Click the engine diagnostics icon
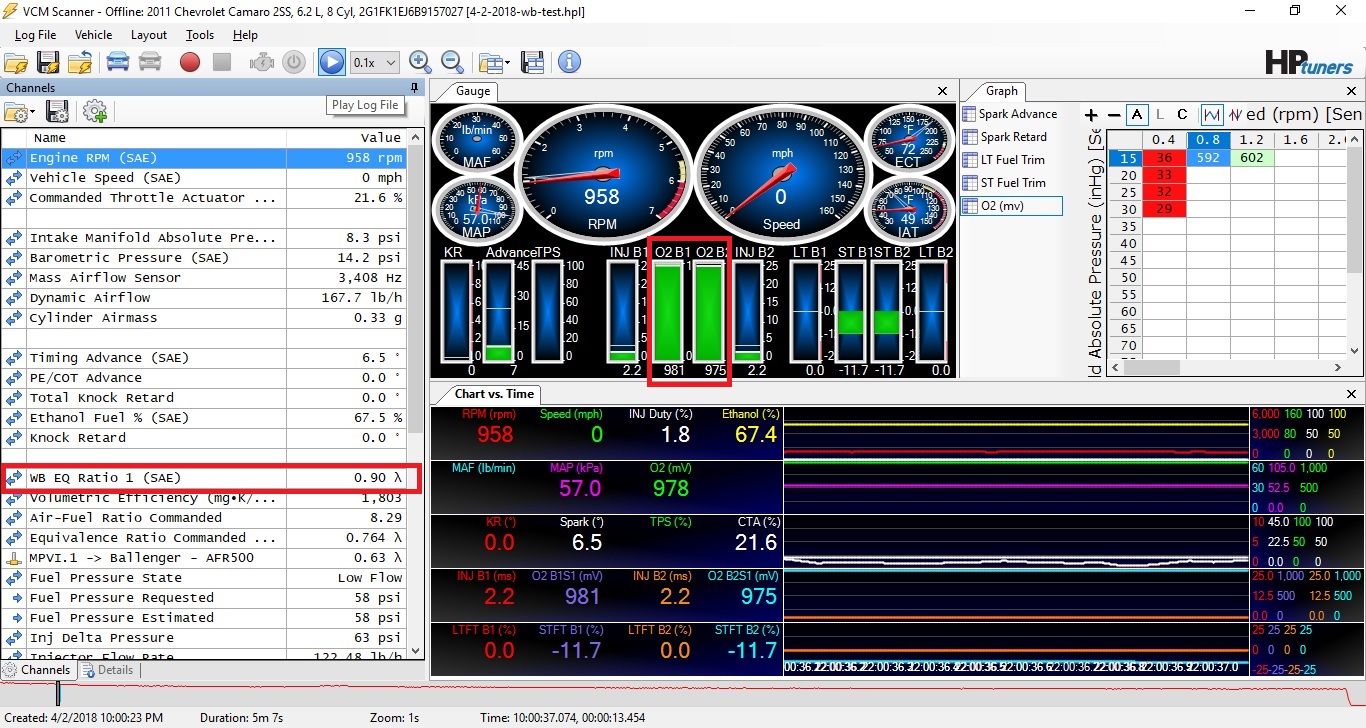This screenshot has width=1366, height=728. 262,62
